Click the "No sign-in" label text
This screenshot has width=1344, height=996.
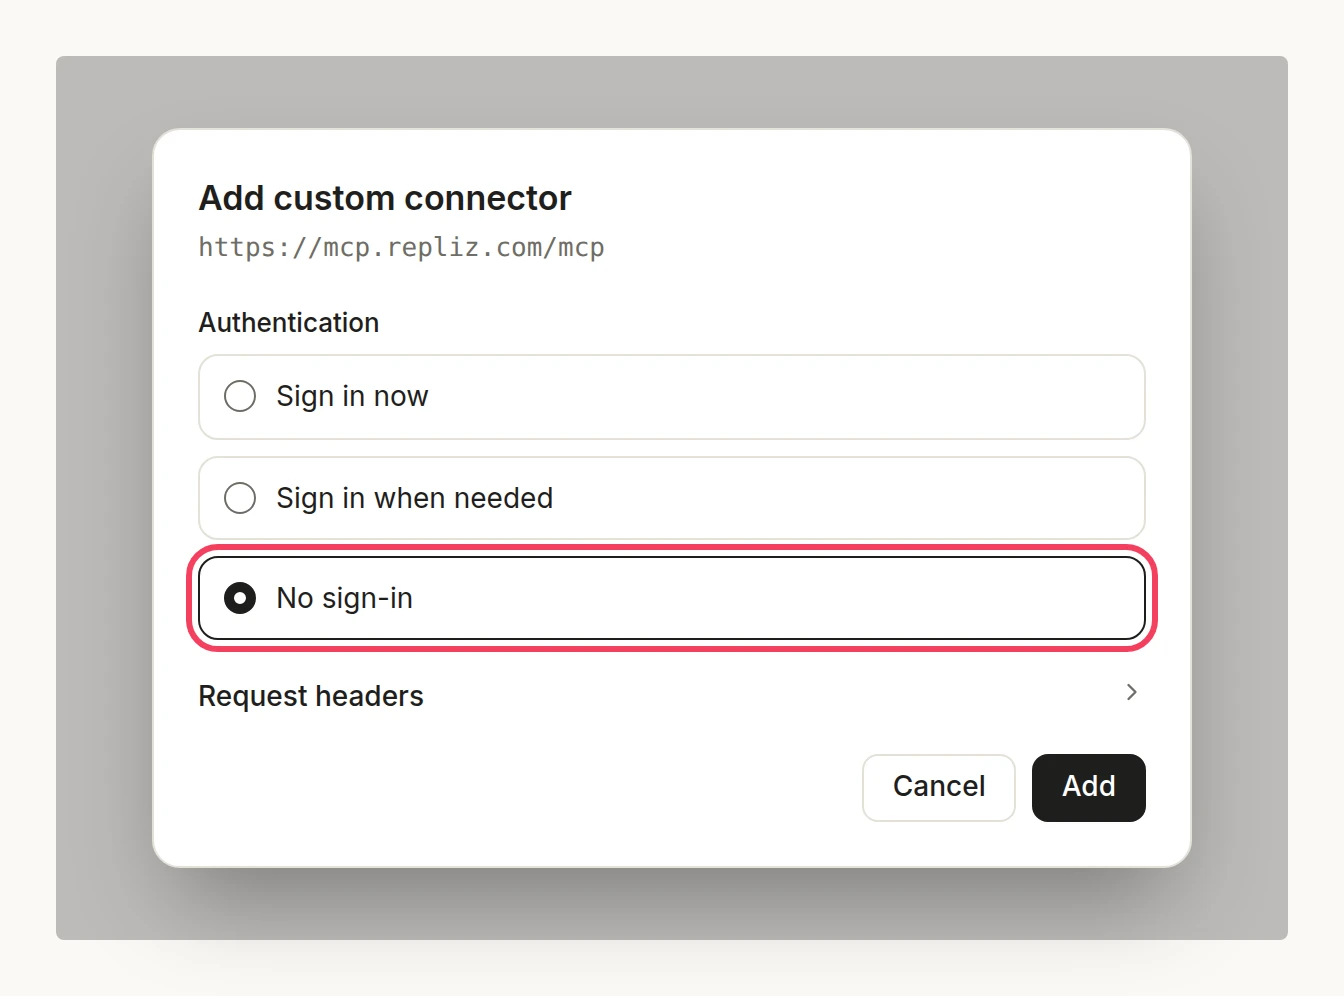(x=344, y=598)
